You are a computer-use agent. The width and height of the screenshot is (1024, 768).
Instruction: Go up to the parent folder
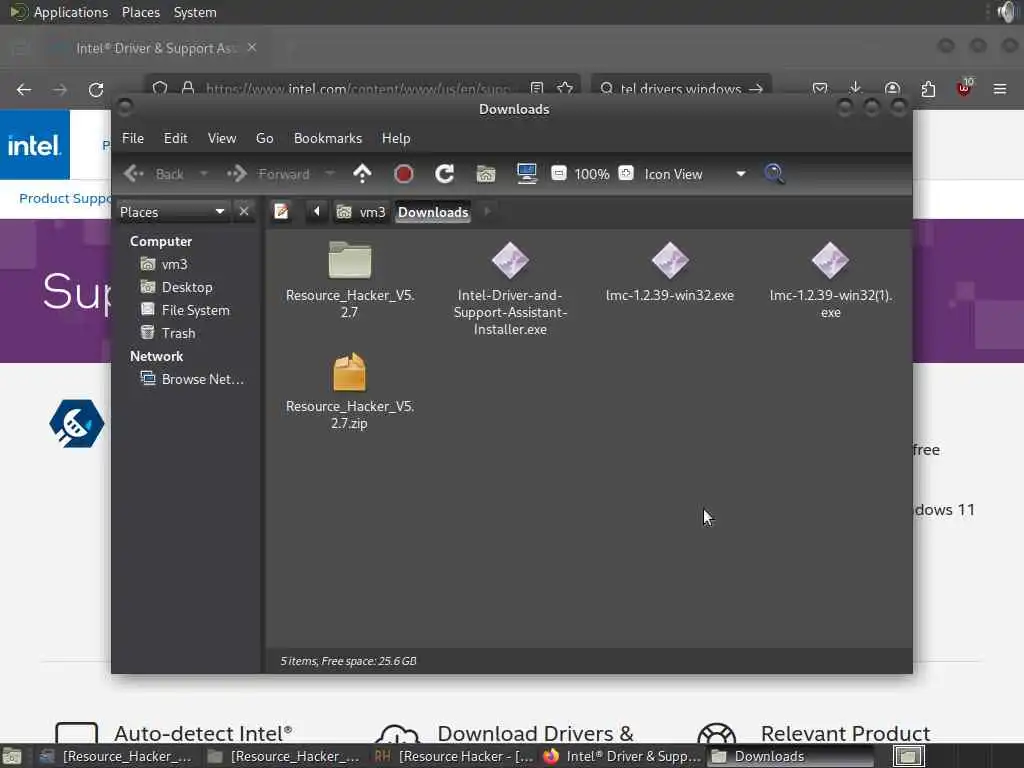[x=362, y=174]
